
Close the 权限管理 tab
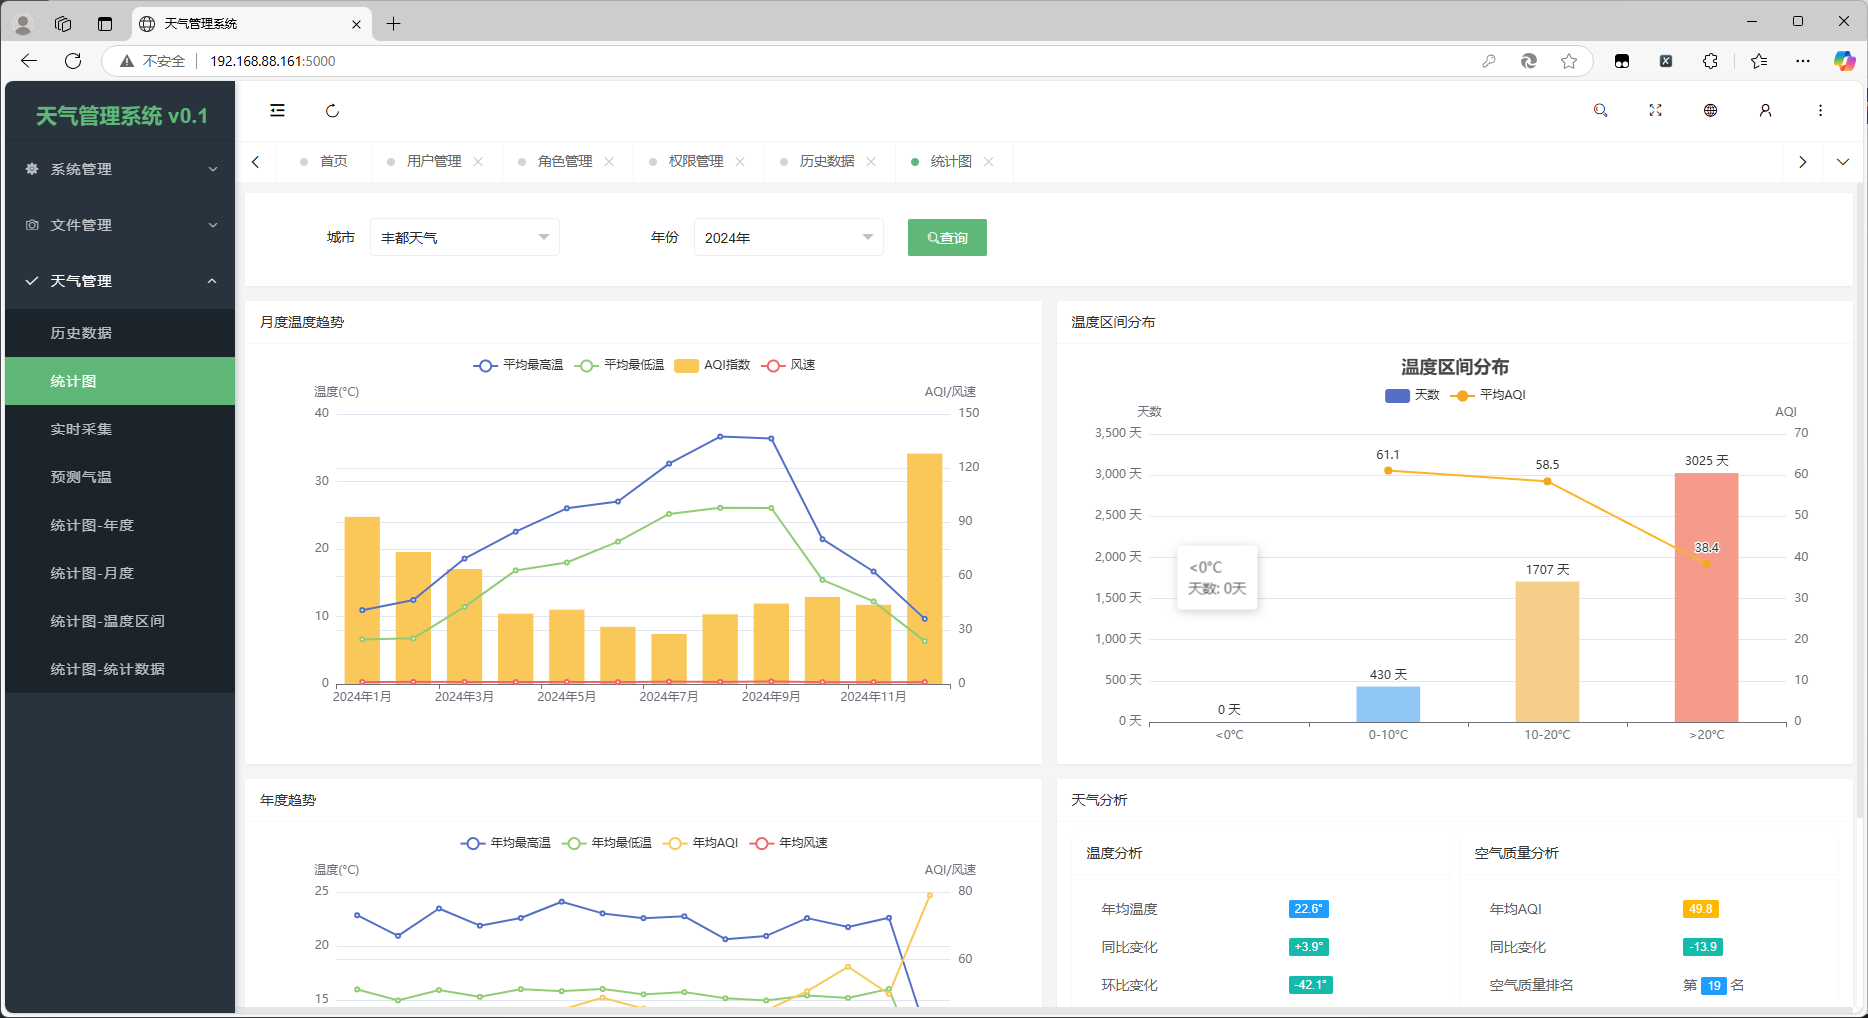tap(740, 161)
